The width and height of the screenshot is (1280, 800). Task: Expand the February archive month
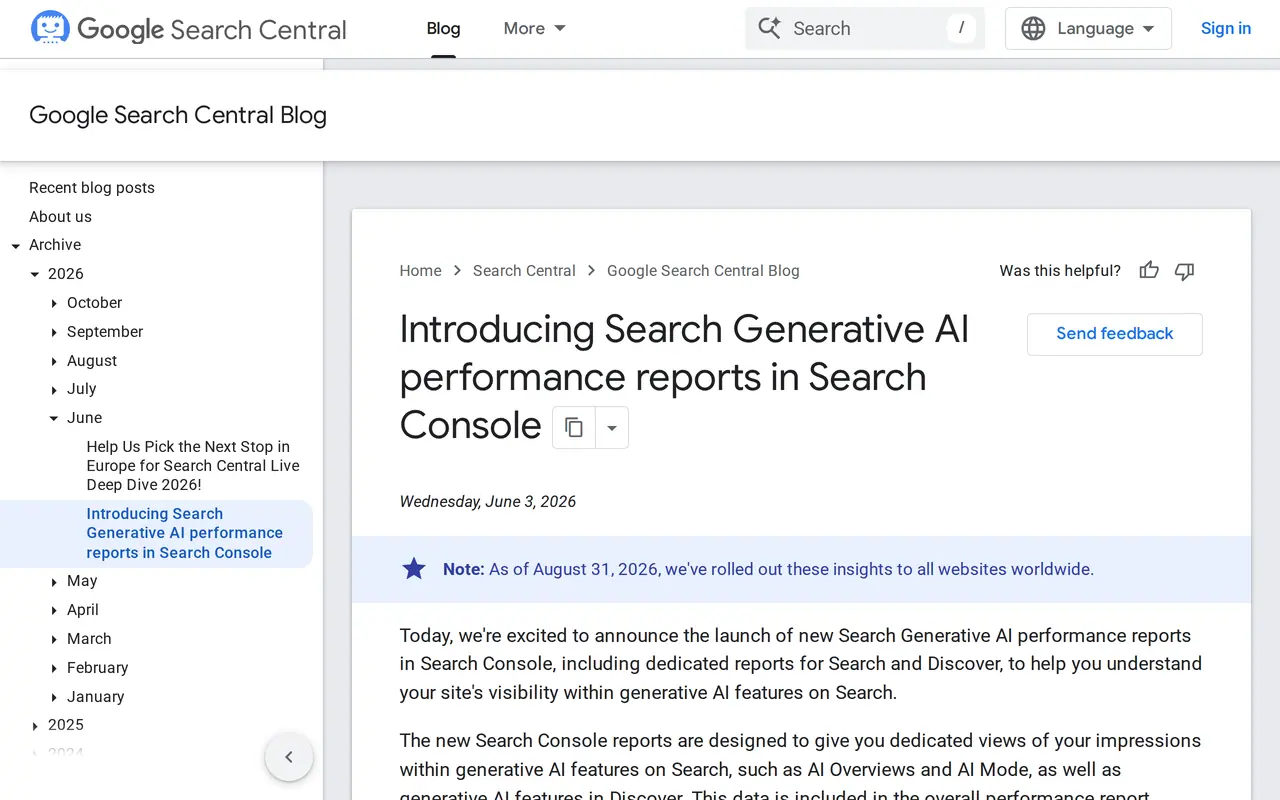pos(54,669)
